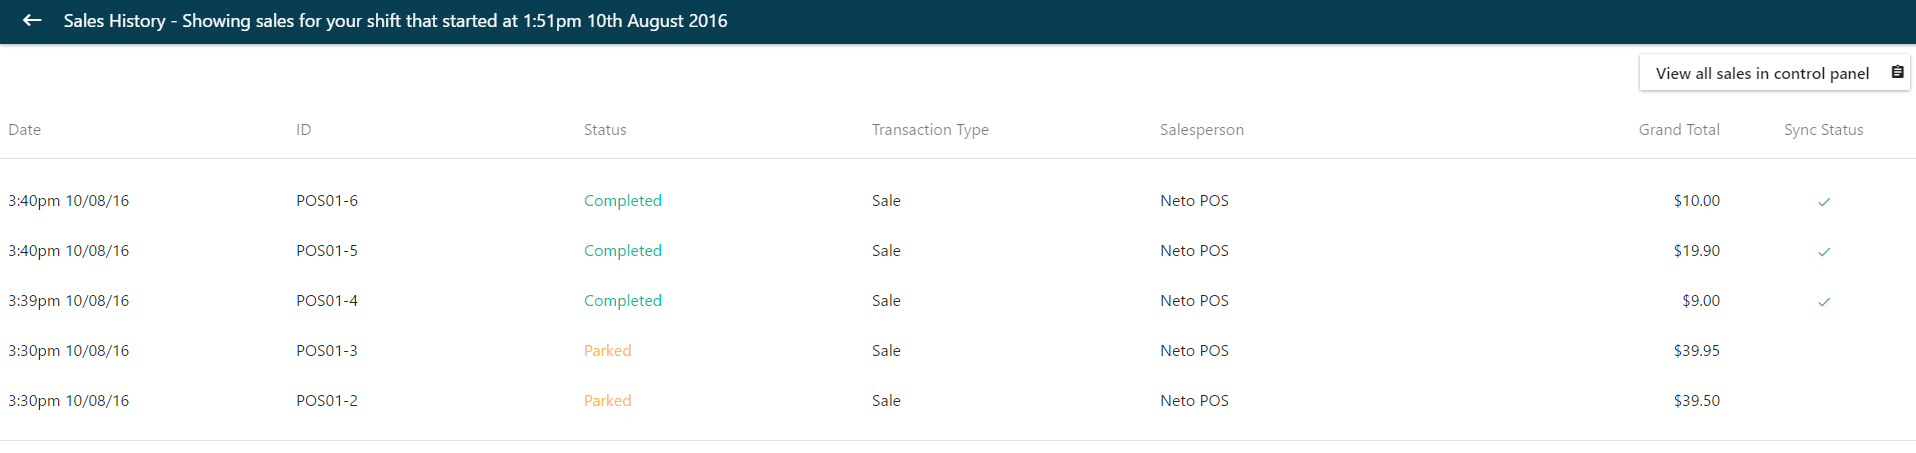
Task: Click sync checkmark for POS01-5
Action: [x=1824, y=252]
